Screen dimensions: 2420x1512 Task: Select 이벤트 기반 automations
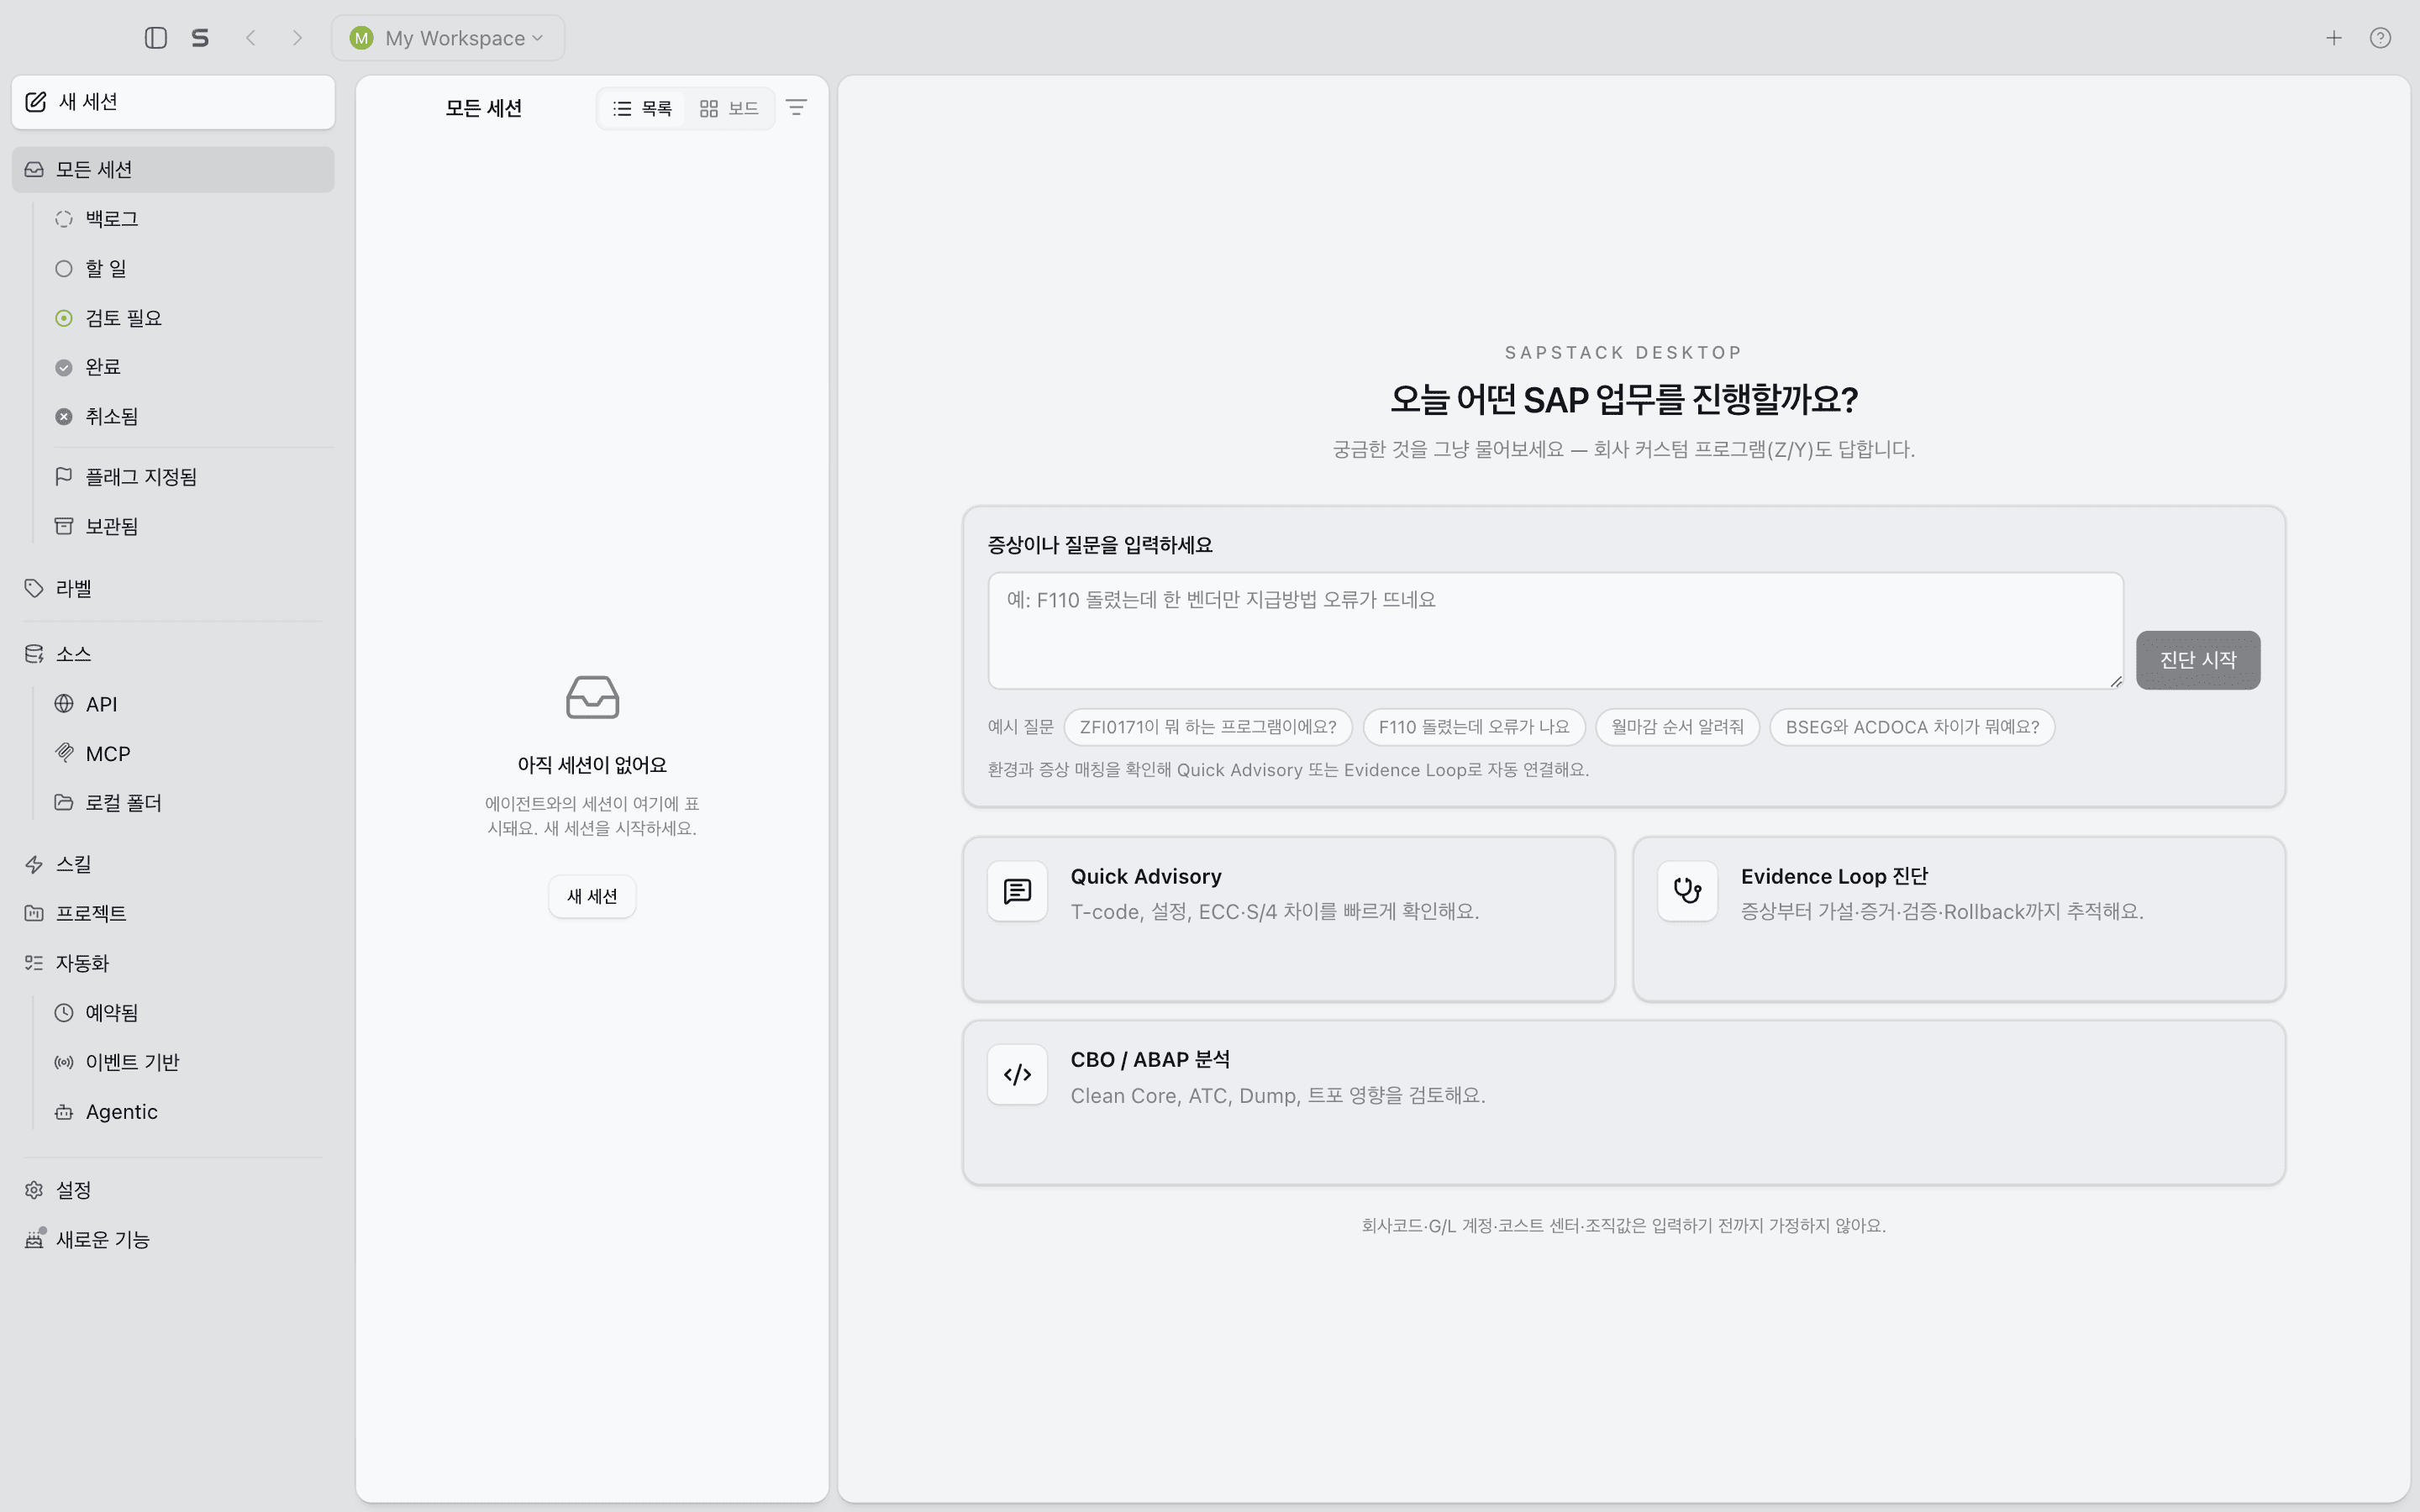[190, 1062]
